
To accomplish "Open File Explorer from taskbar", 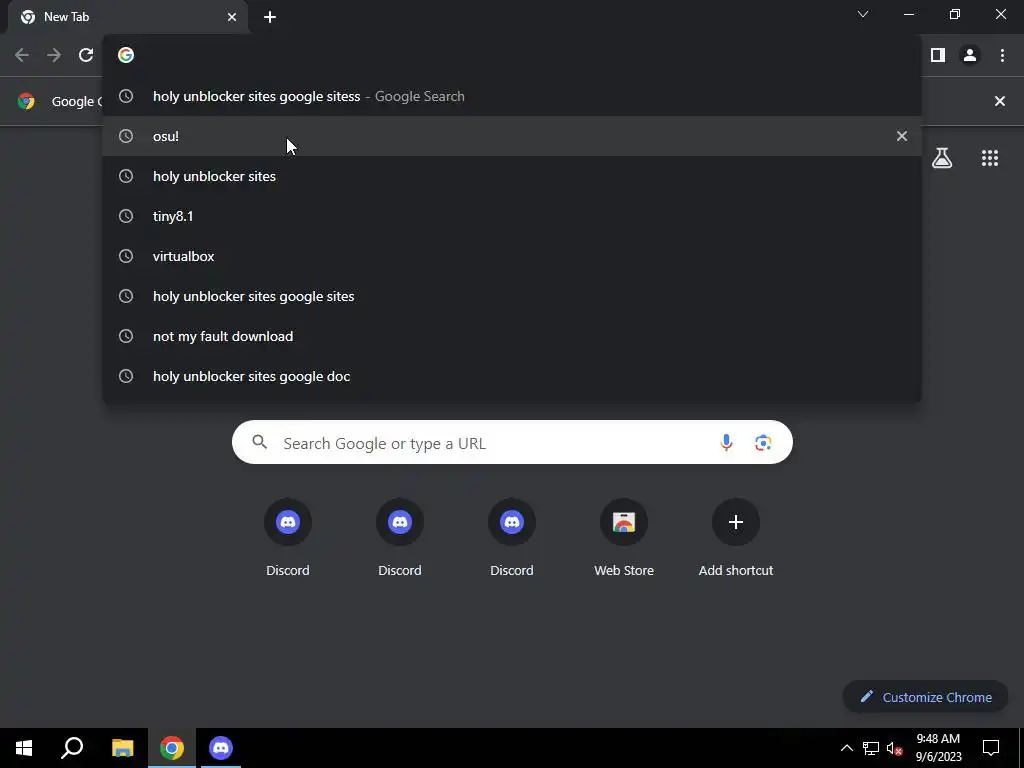I will coord(122,748).
